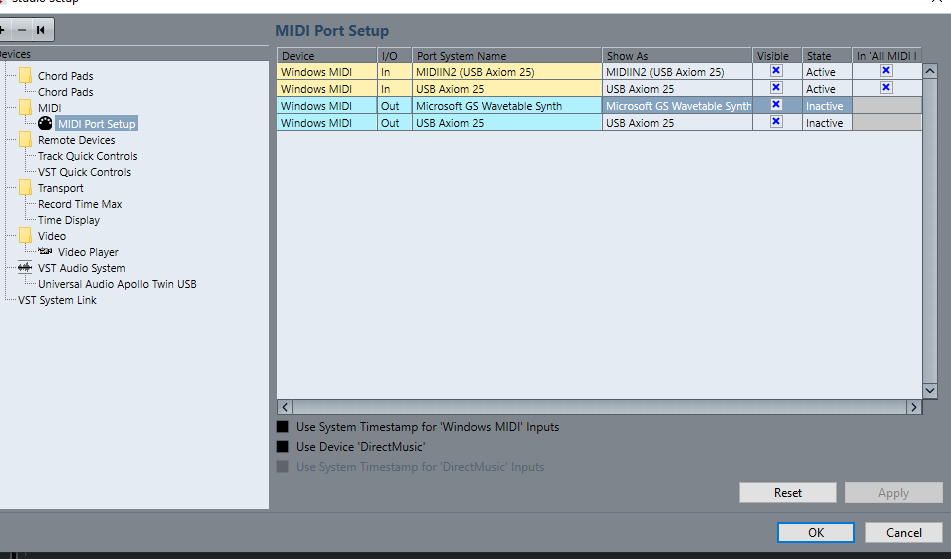Click Cancel to dismiss dialog

(x=904, y=532)
